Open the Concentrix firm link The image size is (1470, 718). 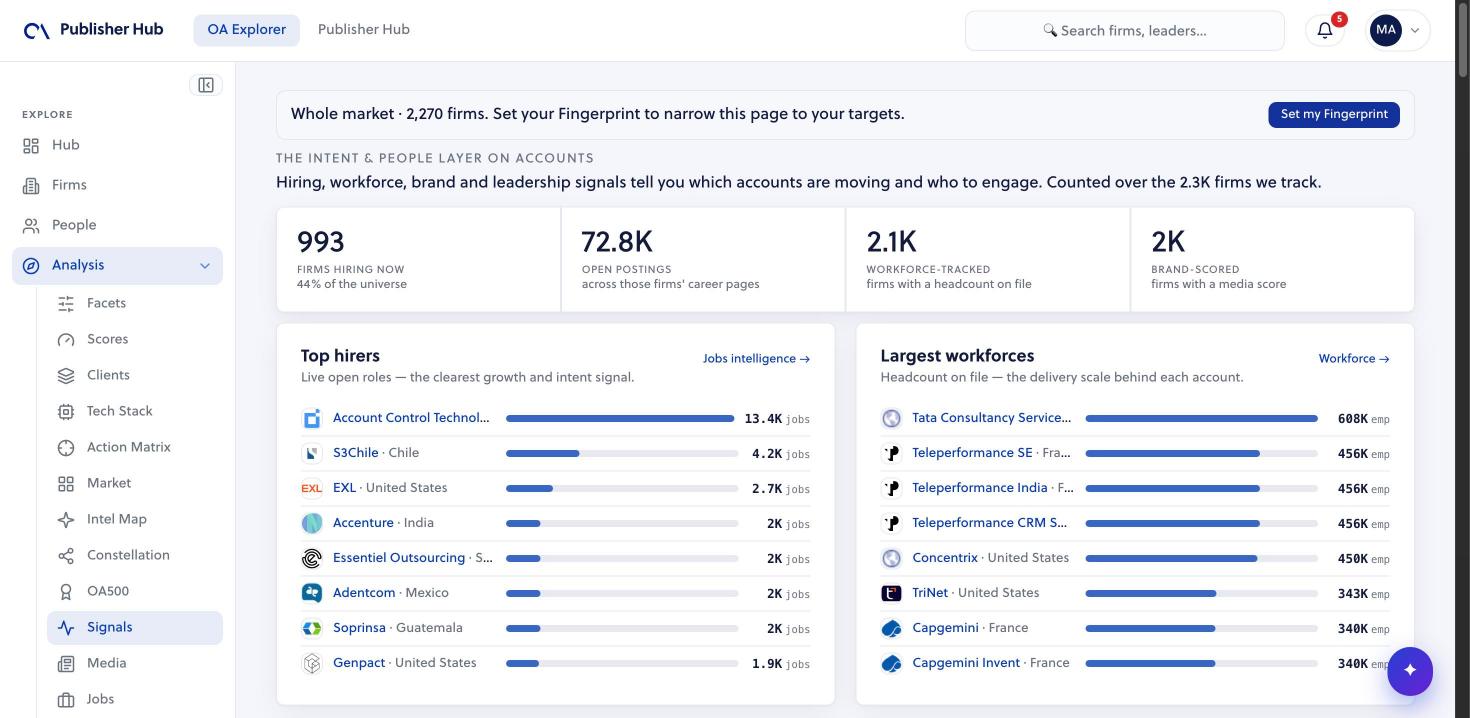click(x=945, y=558)
